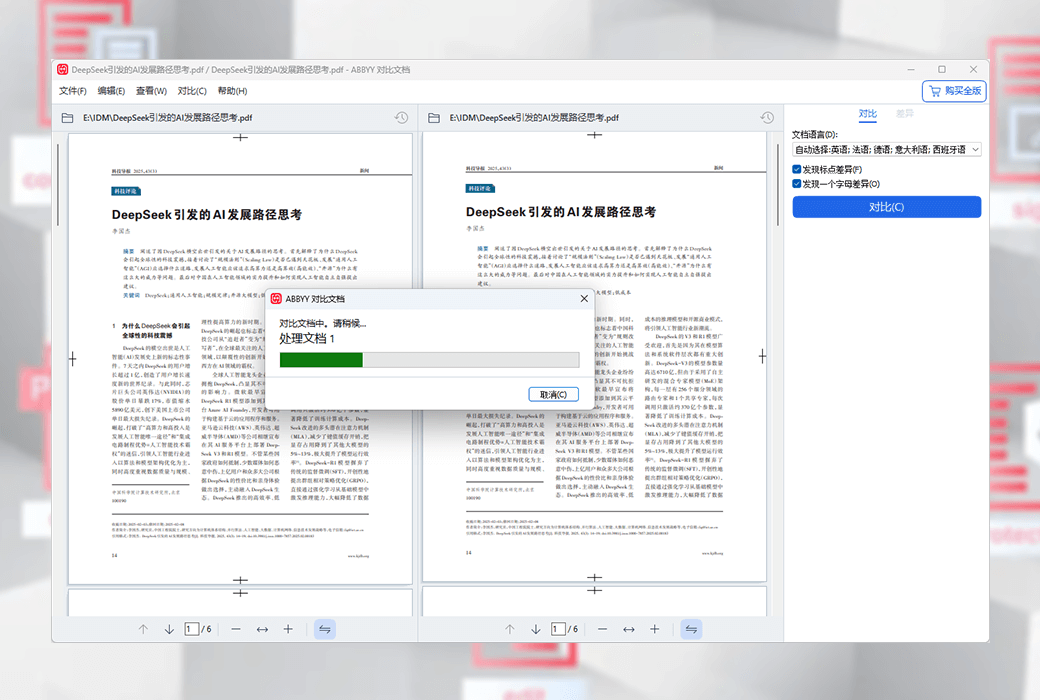Viewport: 1040px width, 700px height.
Task: Uncheck 发现标点差异 checkbox
Action: point(797,170)
